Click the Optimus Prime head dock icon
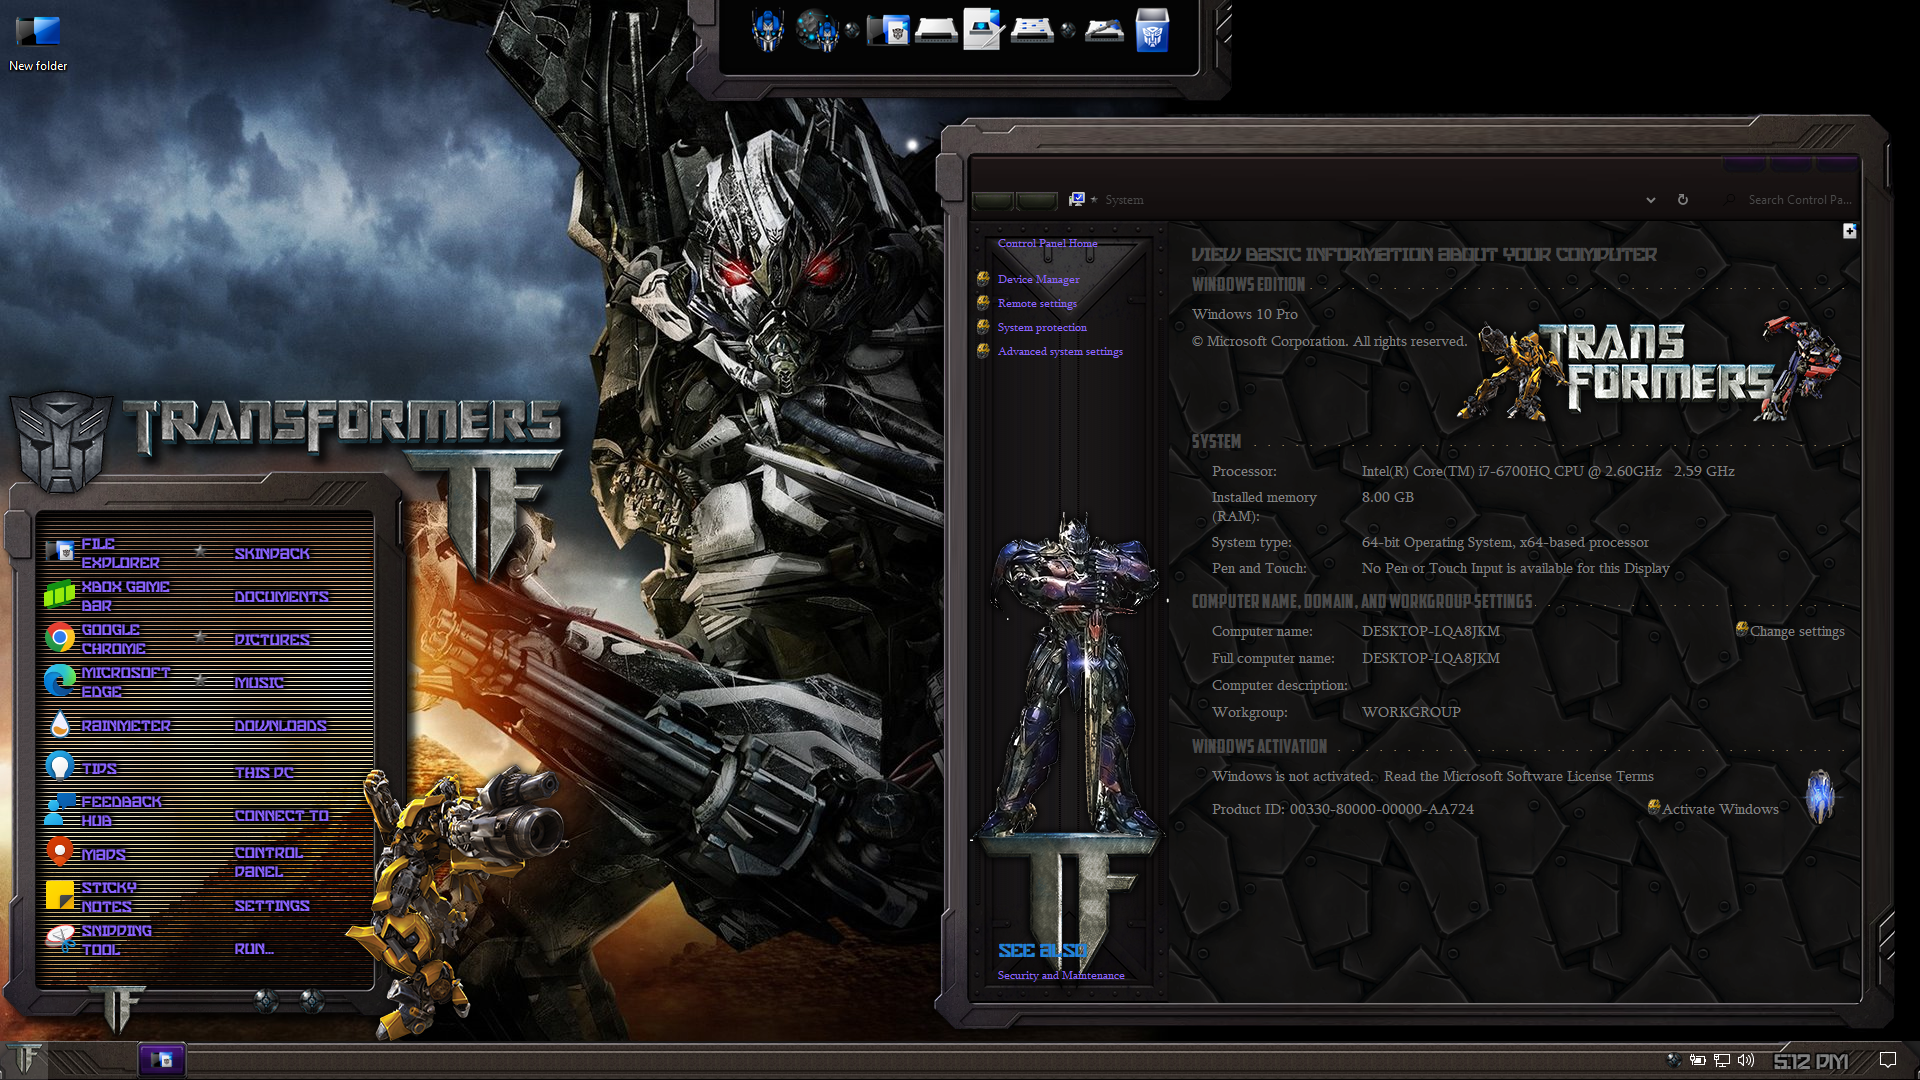The width and height of the screenshot is (1920, 1080). point(768,30)
